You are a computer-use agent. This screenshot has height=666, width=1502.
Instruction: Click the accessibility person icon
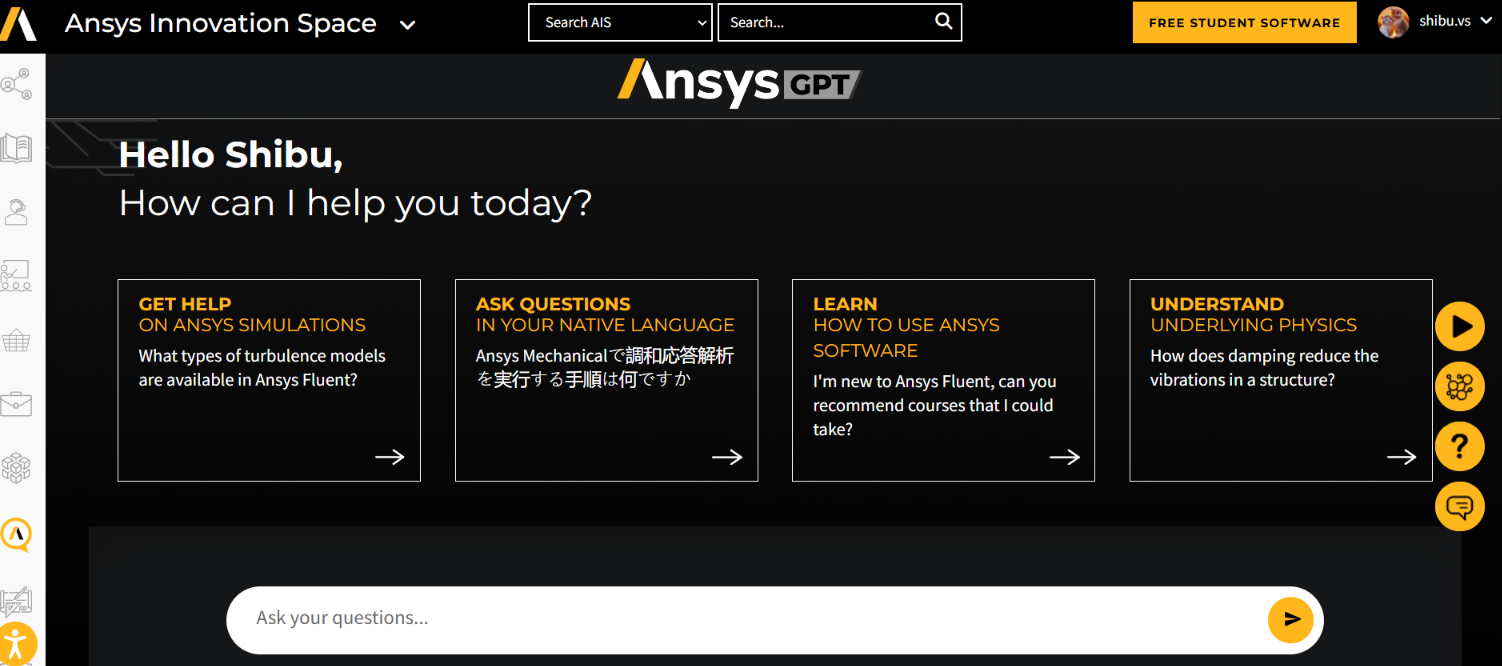pyautogui.click(x=17, y=643)
